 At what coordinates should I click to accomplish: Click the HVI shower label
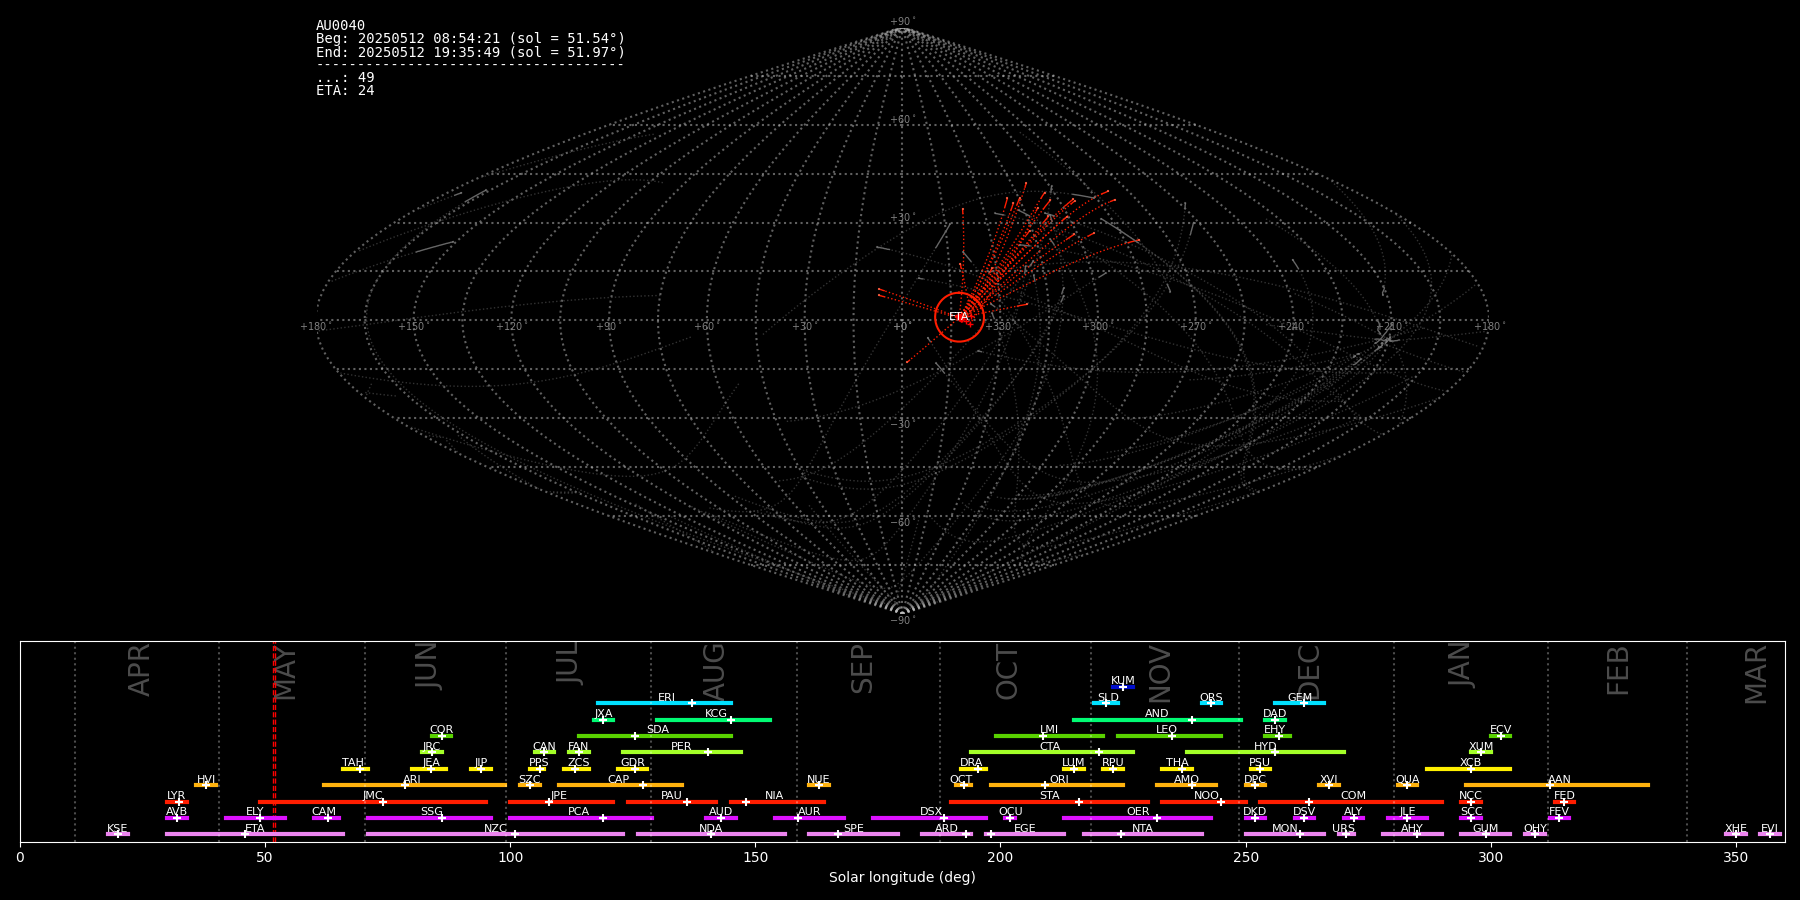(x=206, y=780)
